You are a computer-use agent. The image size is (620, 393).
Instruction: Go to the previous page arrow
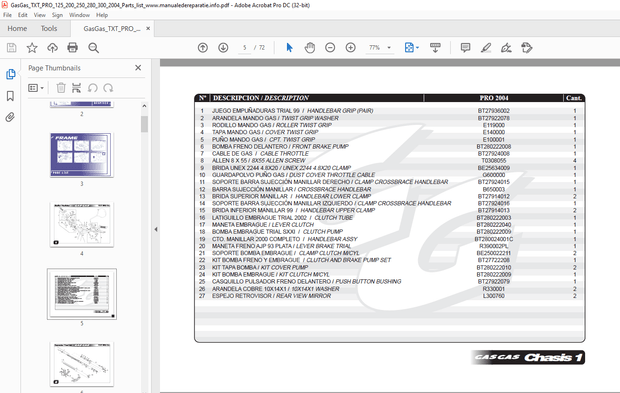click(x=203, y=48)
